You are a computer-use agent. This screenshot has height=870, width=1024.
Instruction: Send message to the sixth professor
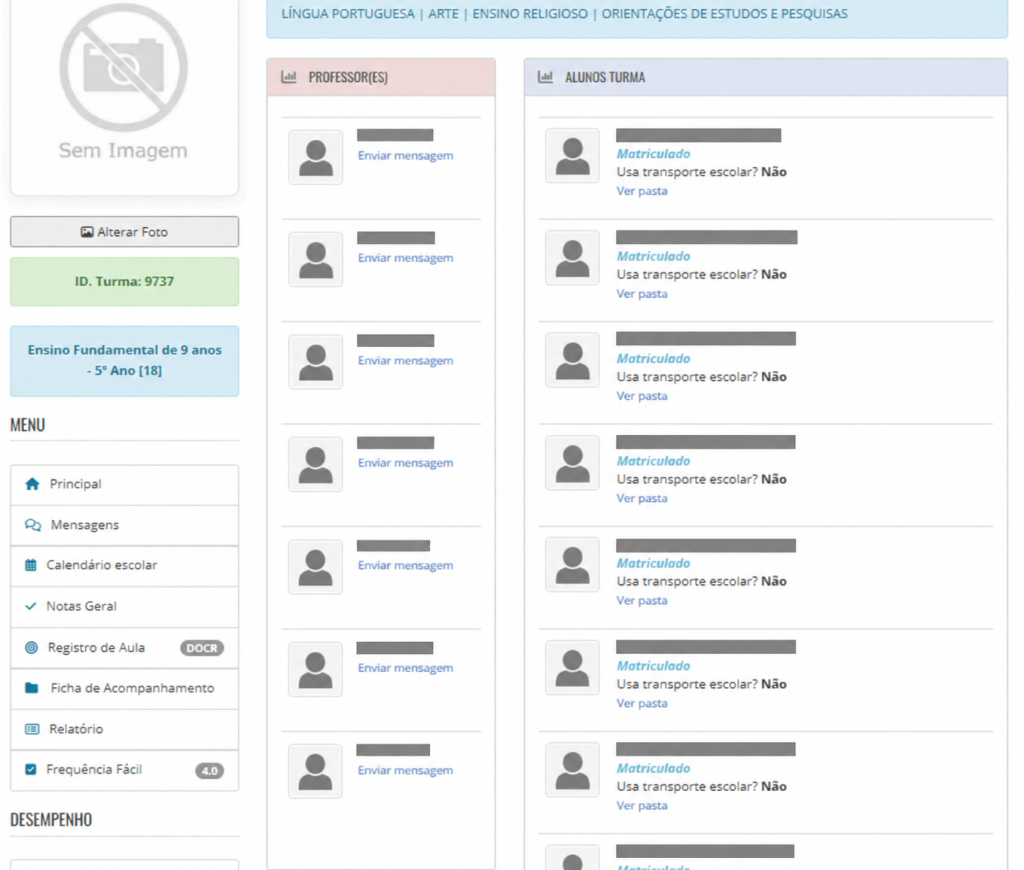tap(406, 668)
